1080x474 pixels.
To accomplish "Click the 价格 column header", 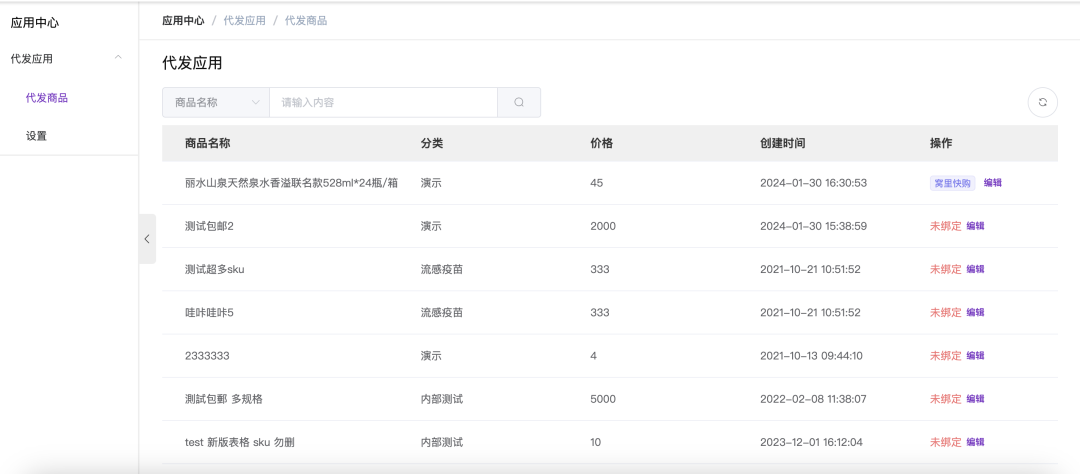I will (602, 143).
